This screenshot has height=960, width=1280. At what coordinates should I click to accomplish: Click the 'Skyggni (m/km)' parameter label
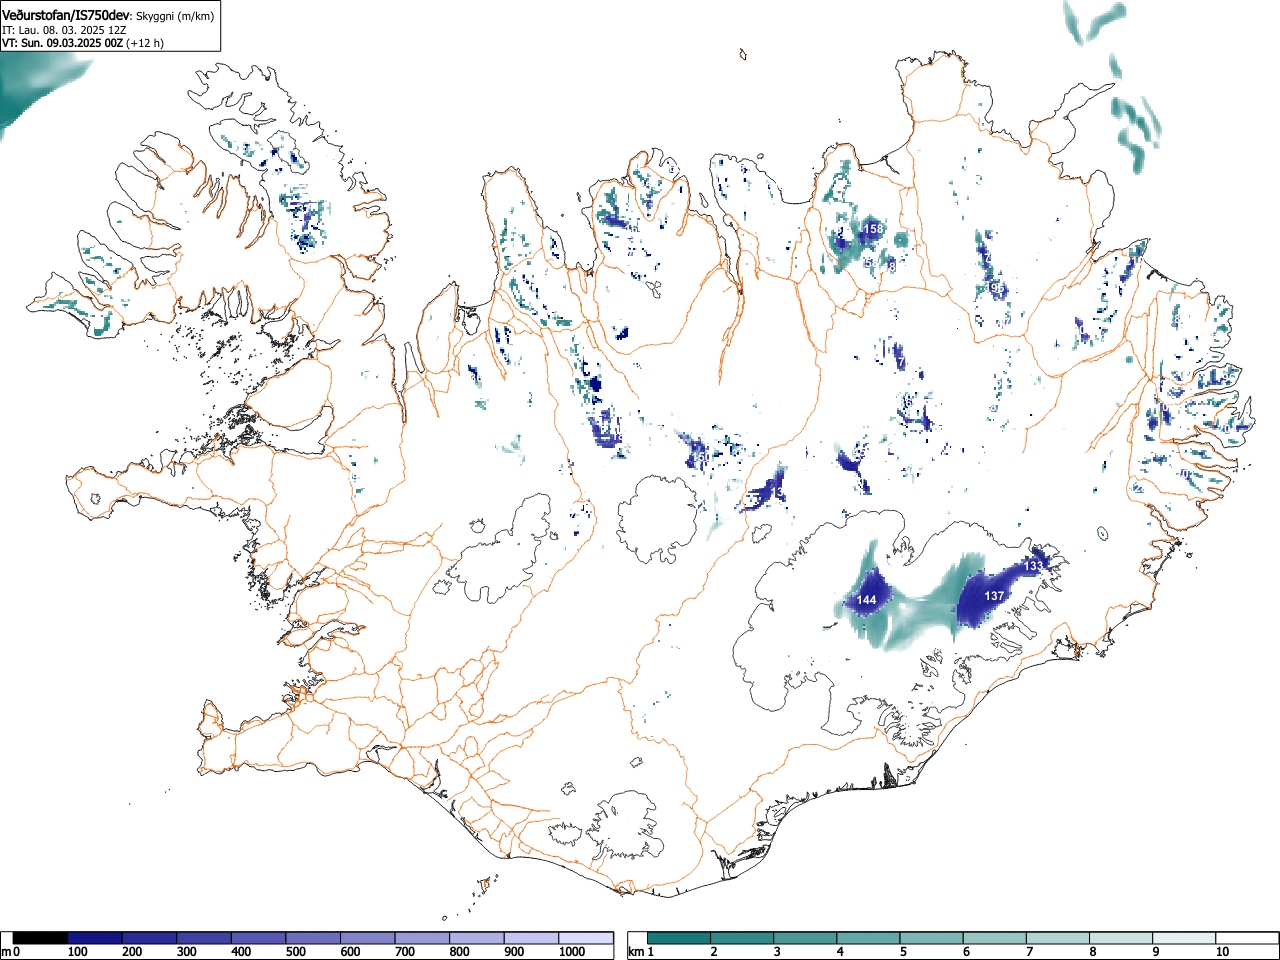point(175,15)
